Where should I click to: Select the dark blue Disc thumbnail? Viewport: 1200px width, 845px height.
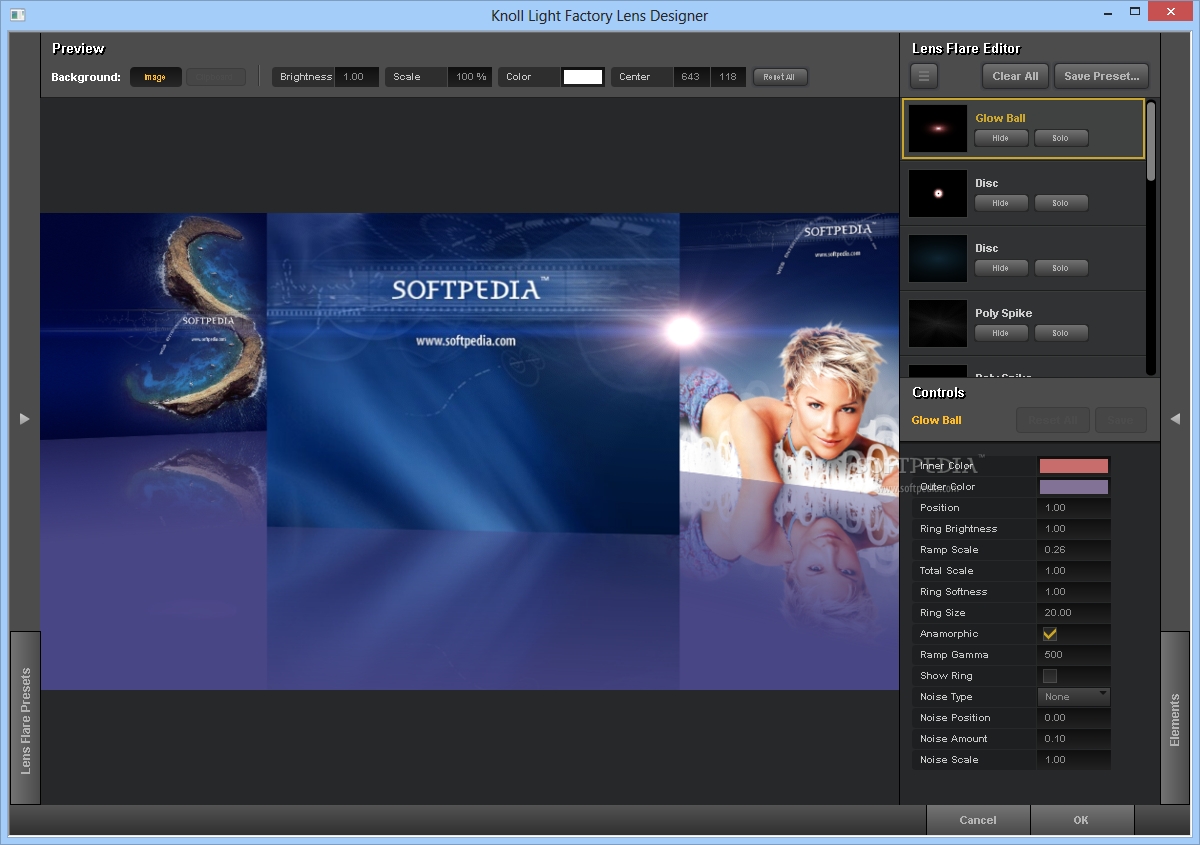coord(938,258)
